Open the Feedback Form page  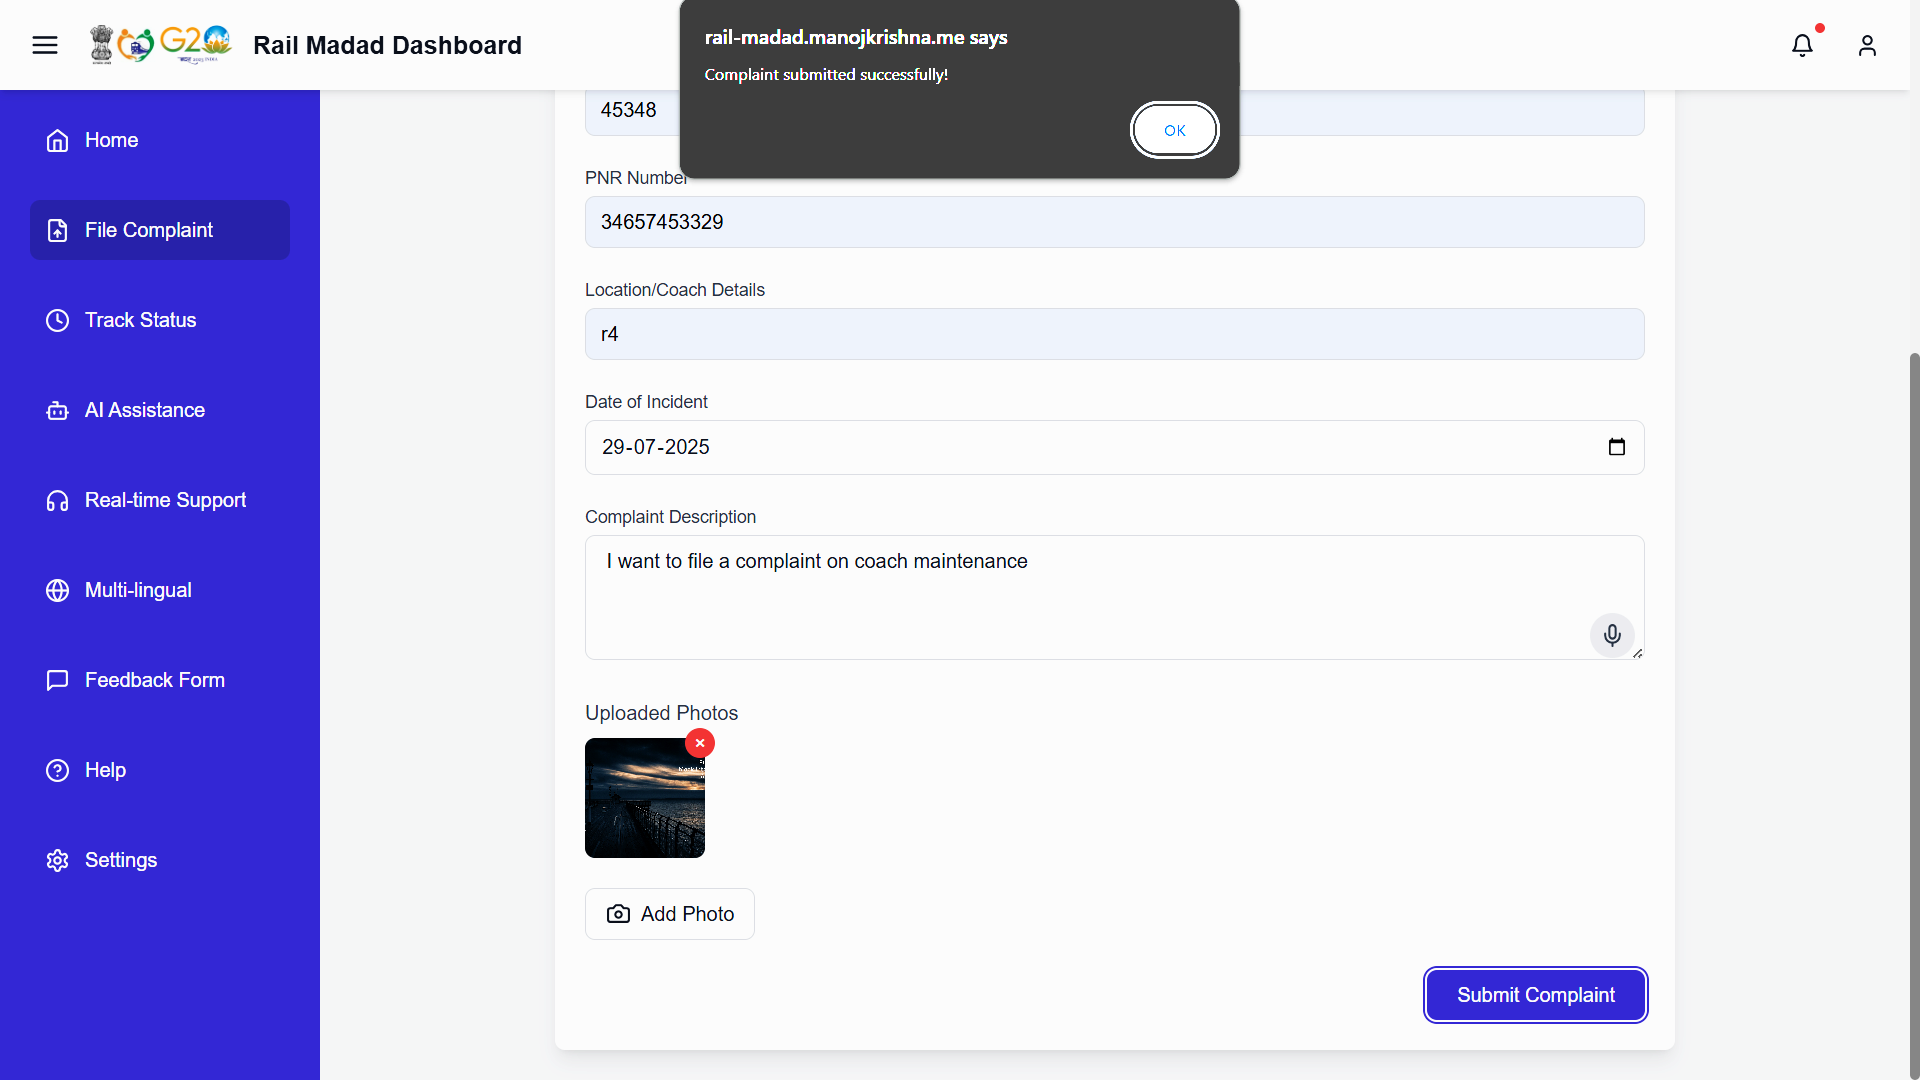(x=155, y=680)
